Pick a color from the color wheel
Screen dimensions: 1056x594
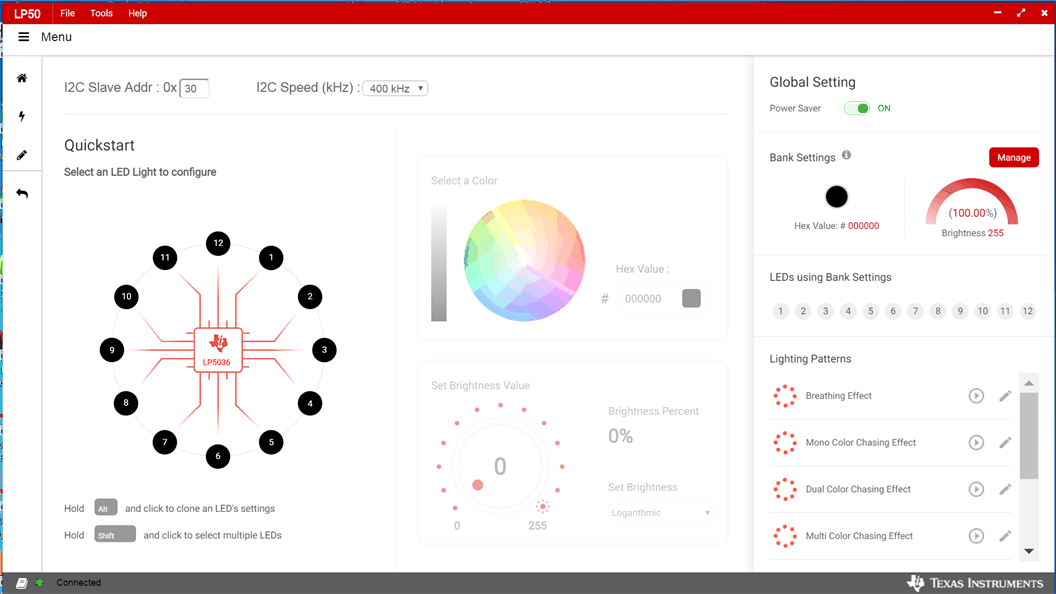point(523,260)
